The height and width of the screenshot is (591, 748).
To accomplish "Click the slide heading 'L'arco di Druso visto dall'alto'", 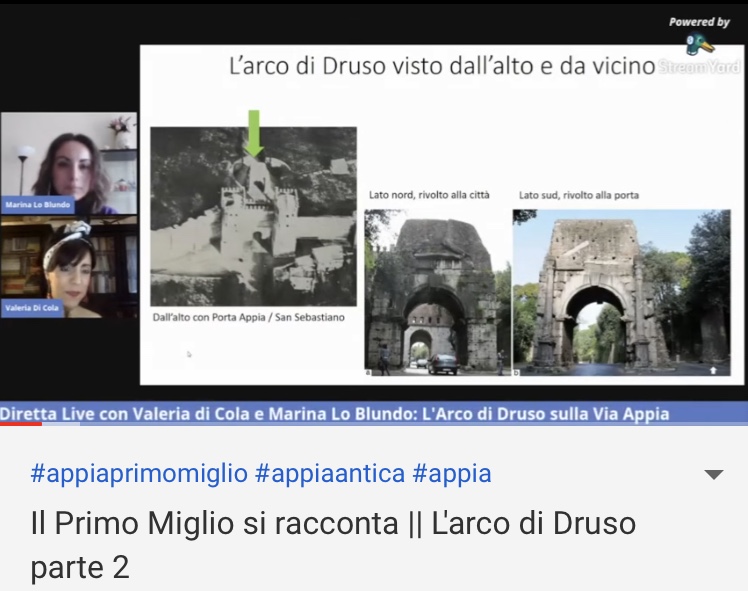I will (x=440, y=68).
